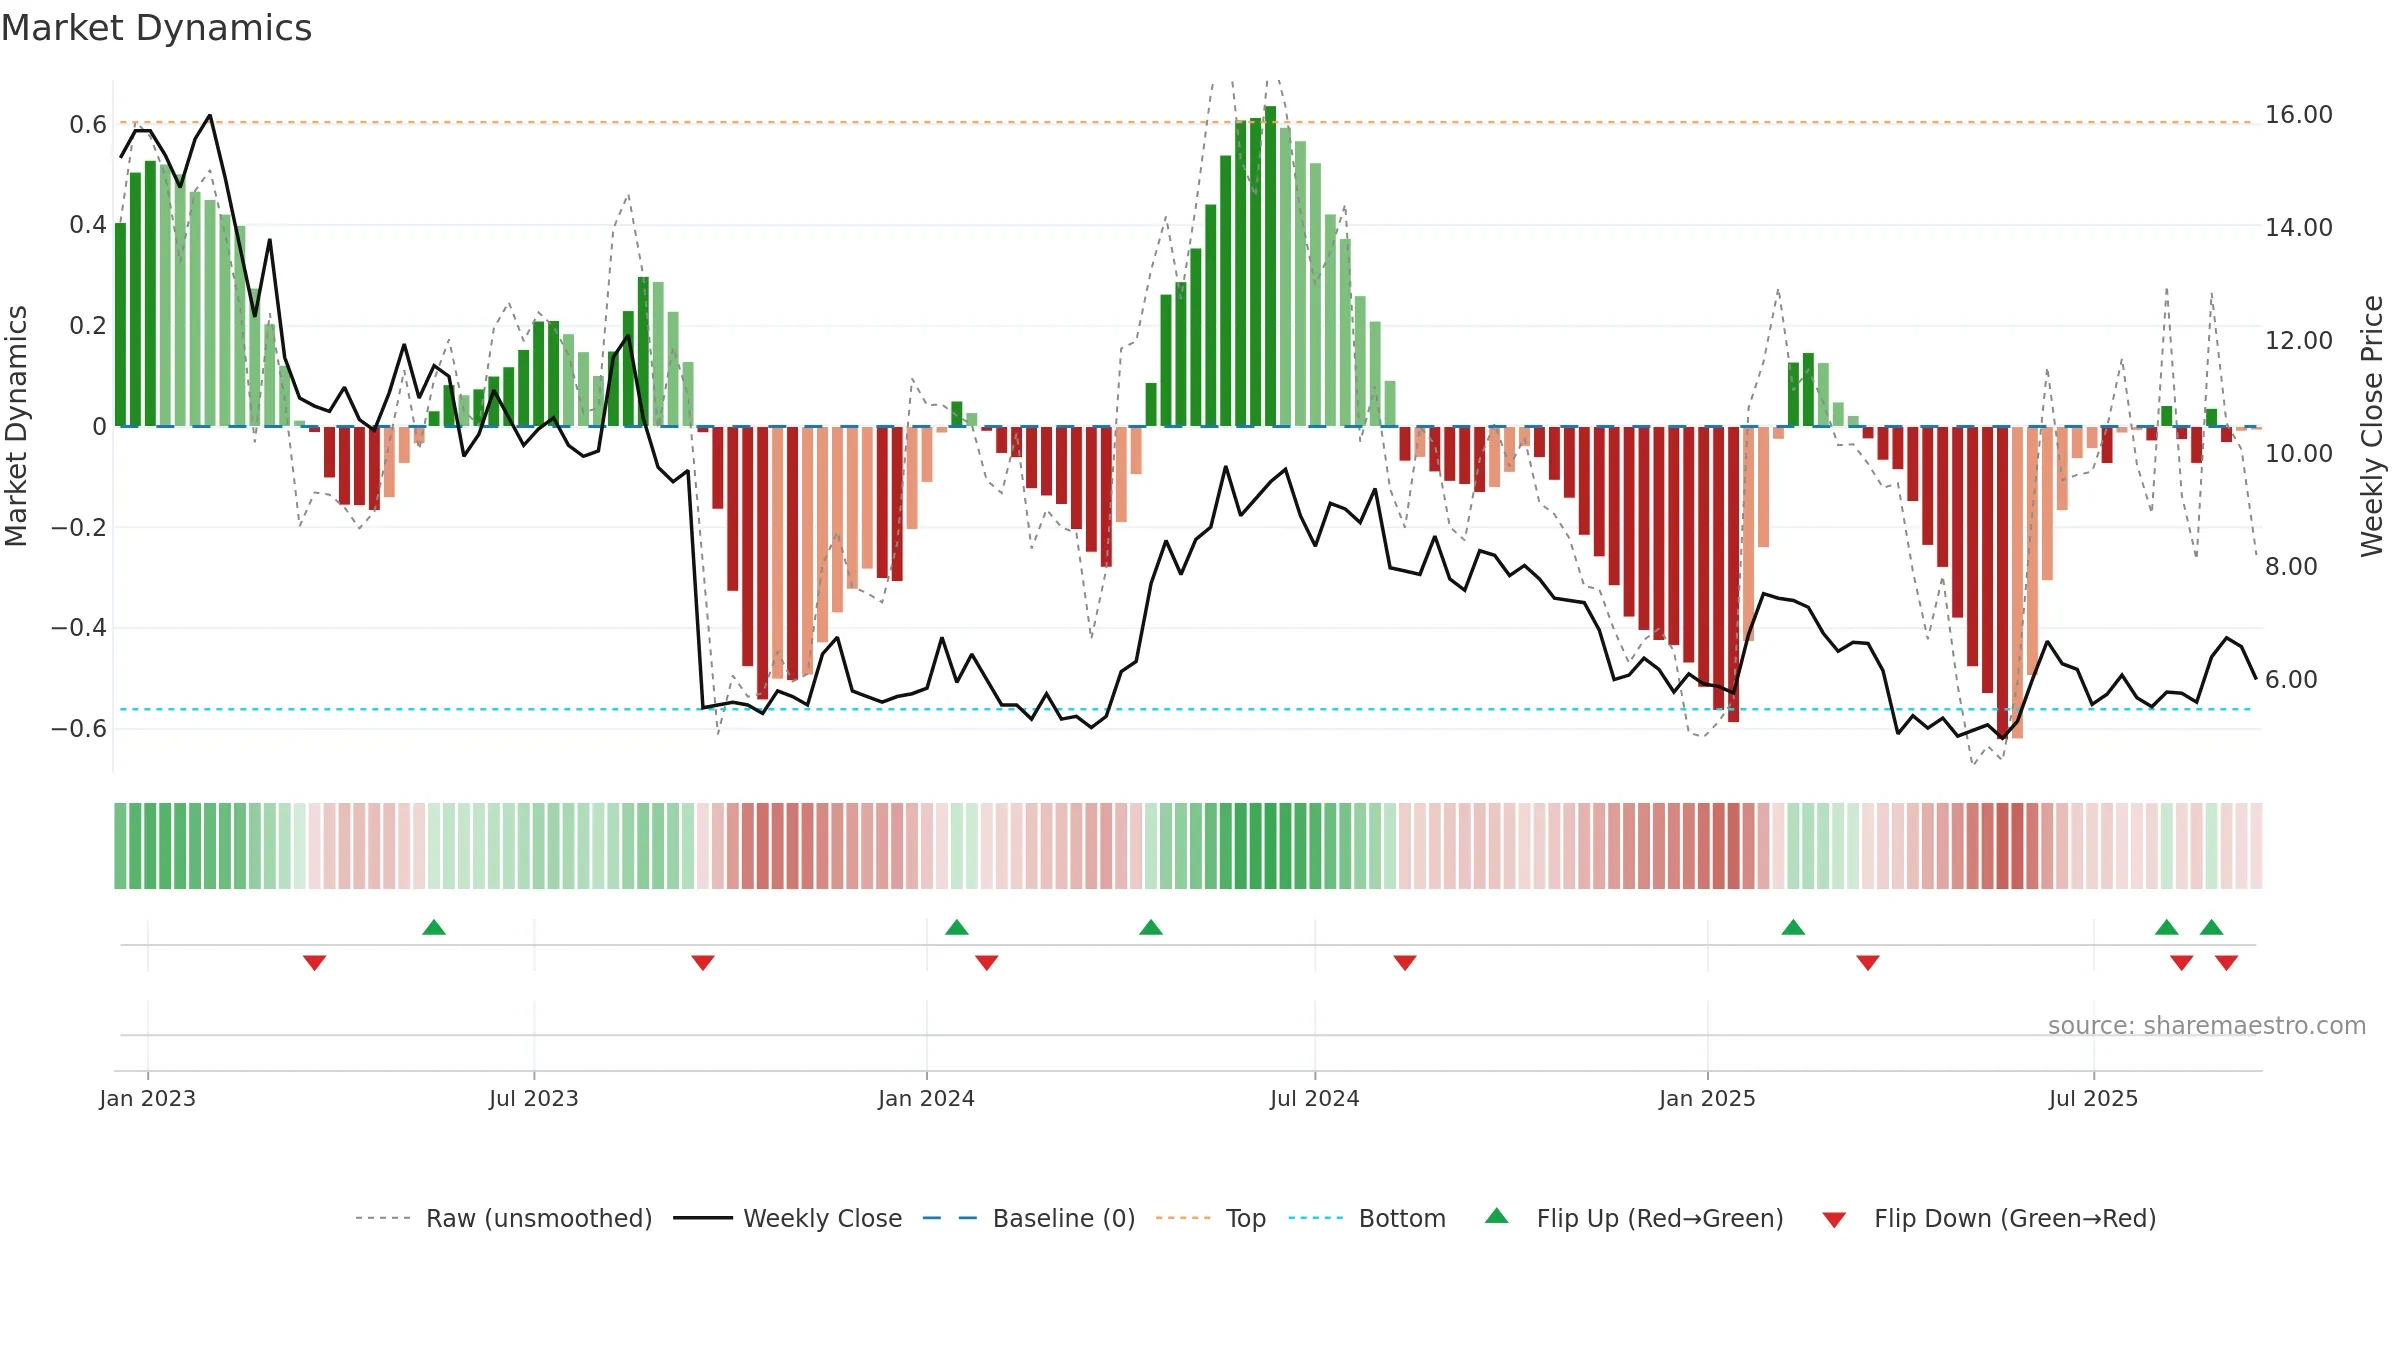Select Flip Down (Green→Red) legend entry
This screenshot has height=1350, width=2400.
(1990, 1218)
